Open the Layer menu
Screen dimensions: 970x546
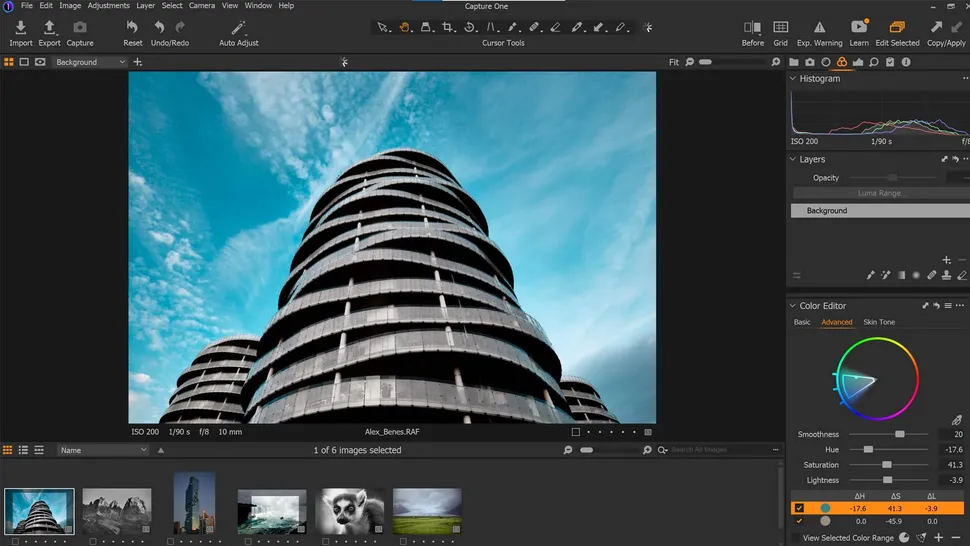[145, 6]
